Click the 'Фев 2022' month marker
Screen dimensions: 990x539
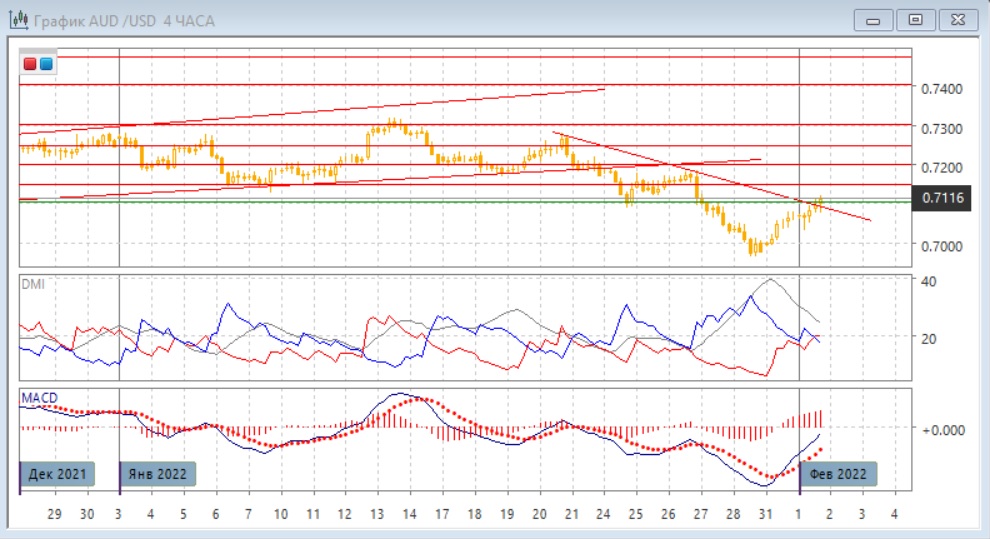click(838, 474)
